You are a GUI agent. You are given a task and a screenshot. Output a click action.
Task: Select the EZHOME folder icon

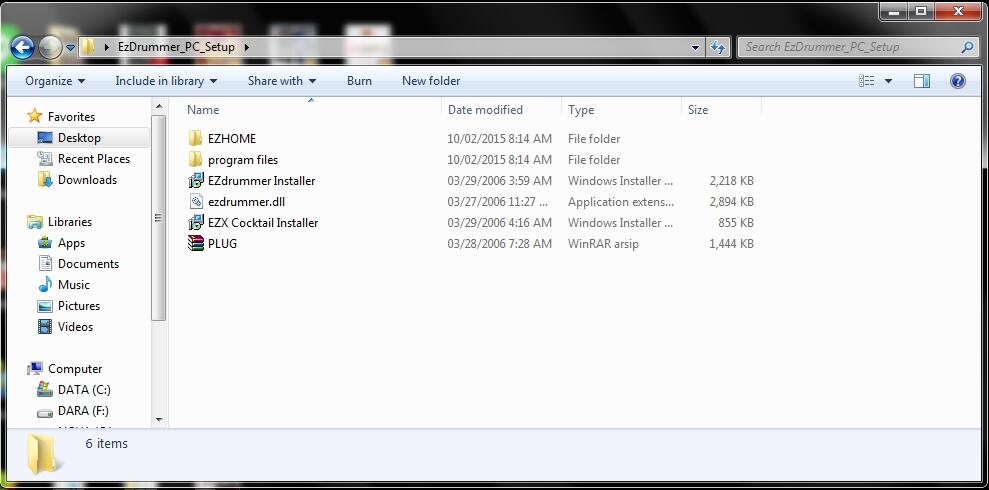tap(196, 139)
